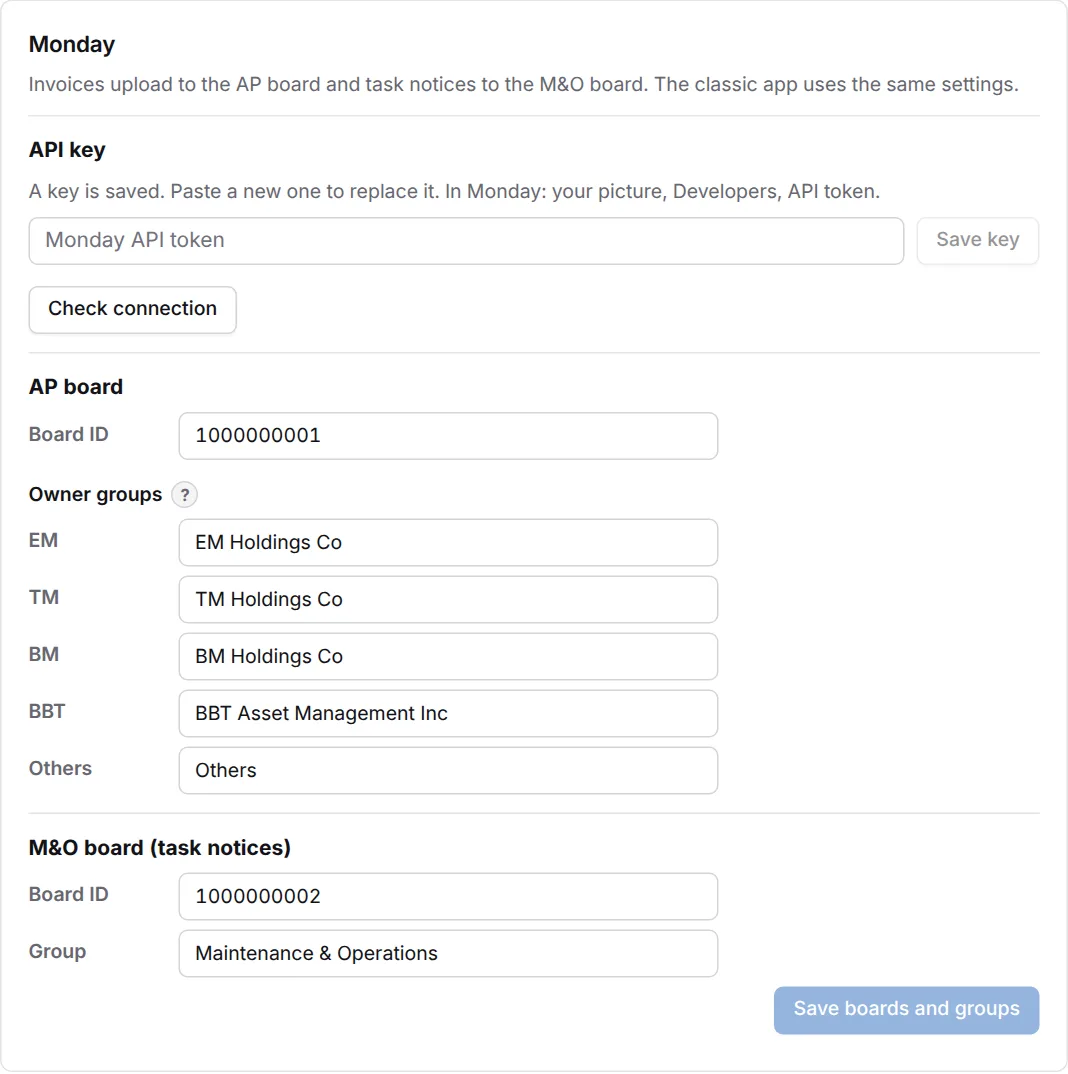Open the Owner groups help icon
The height and width of the screenshot is (1074, 1068).
coord(184,495)
